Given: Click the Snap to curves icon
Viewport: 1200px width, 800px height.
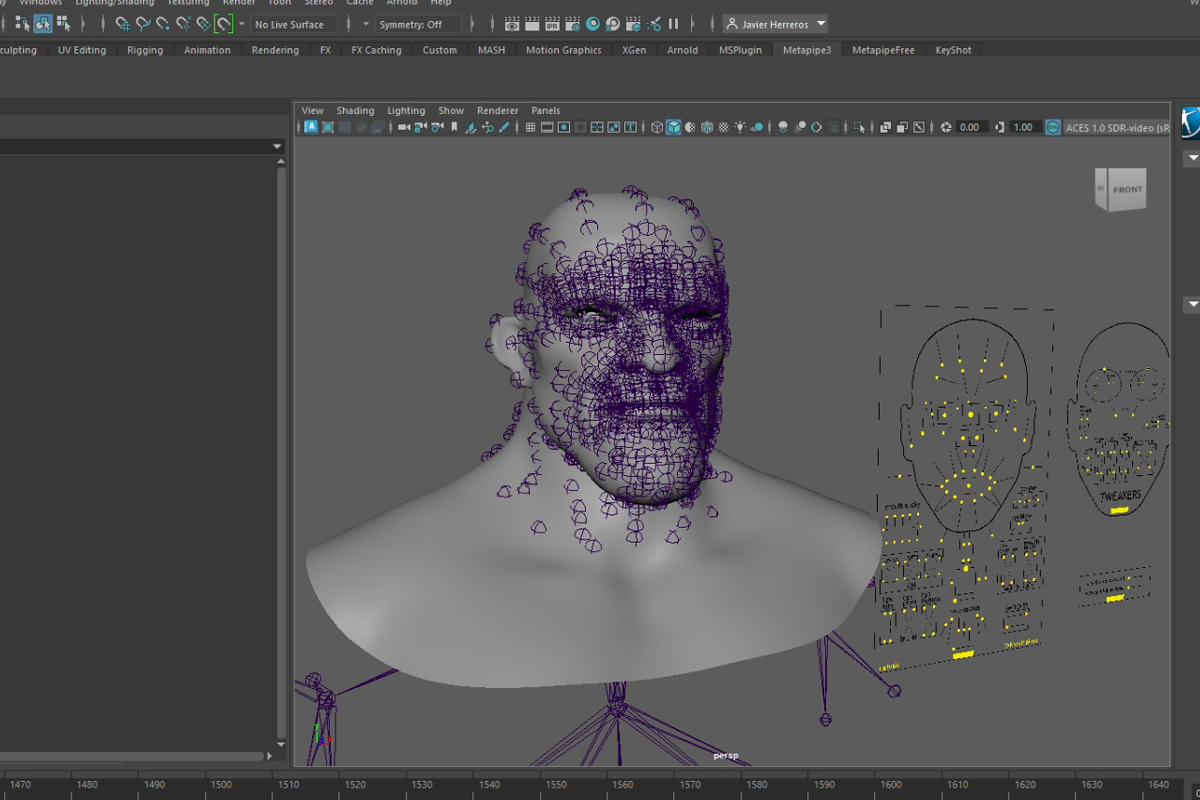Looking at the screenshot, I should tap(143, 24).
